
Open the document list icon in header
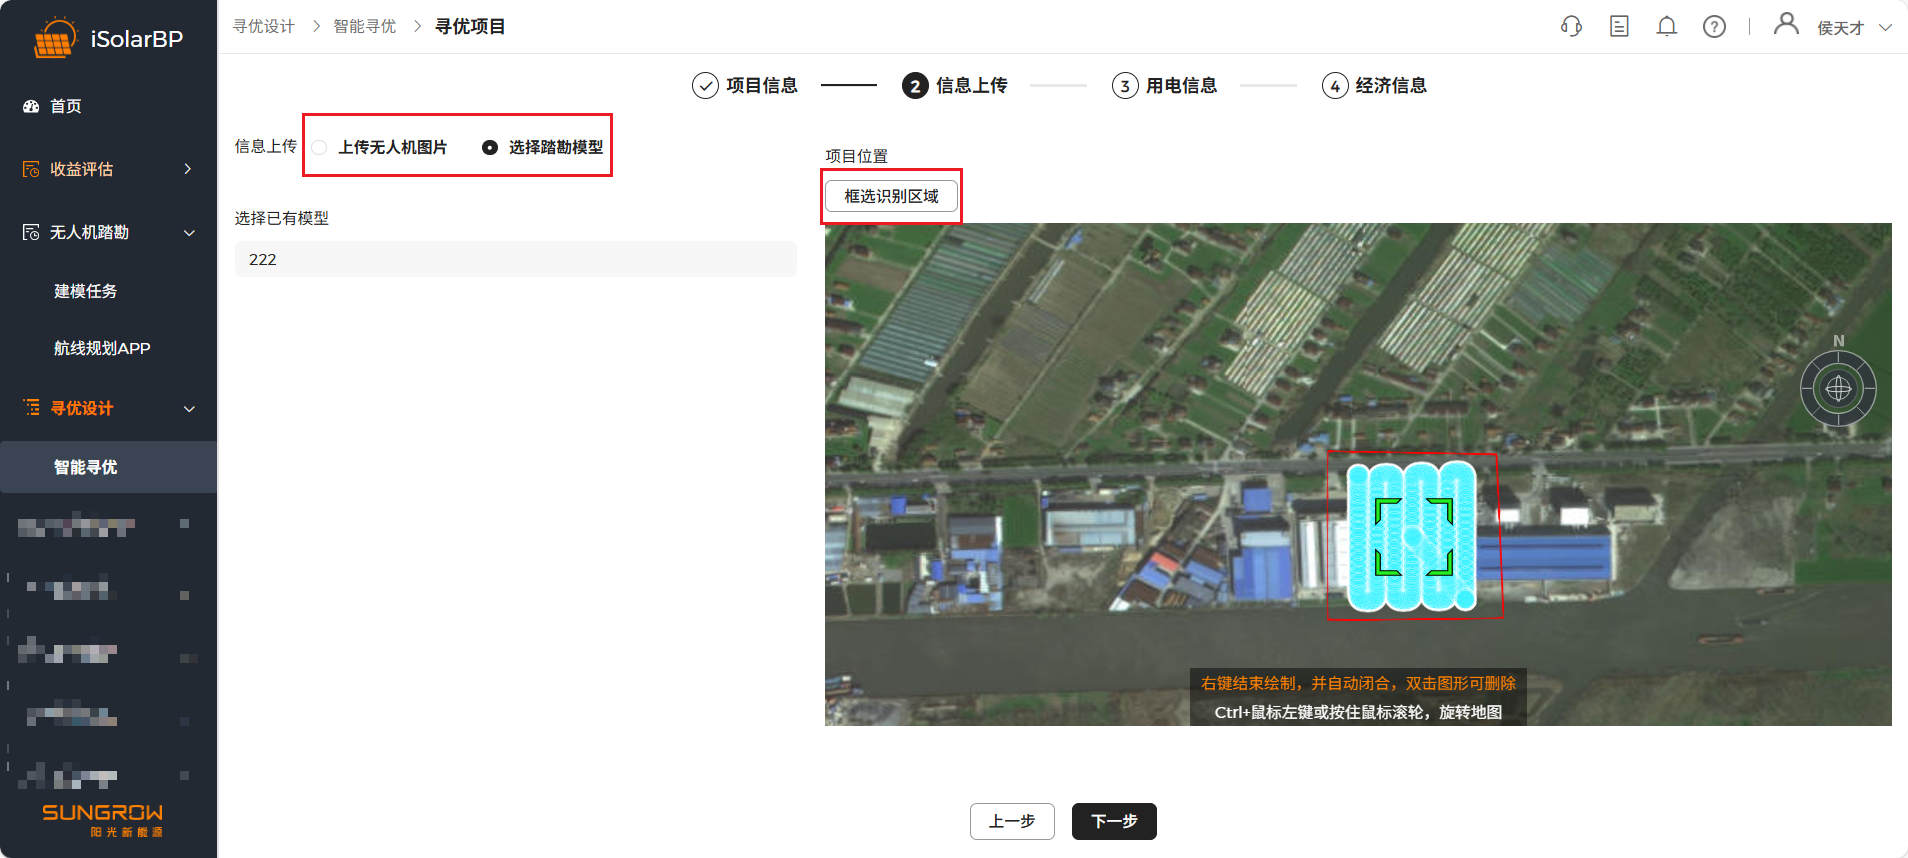coord(1619,27)
